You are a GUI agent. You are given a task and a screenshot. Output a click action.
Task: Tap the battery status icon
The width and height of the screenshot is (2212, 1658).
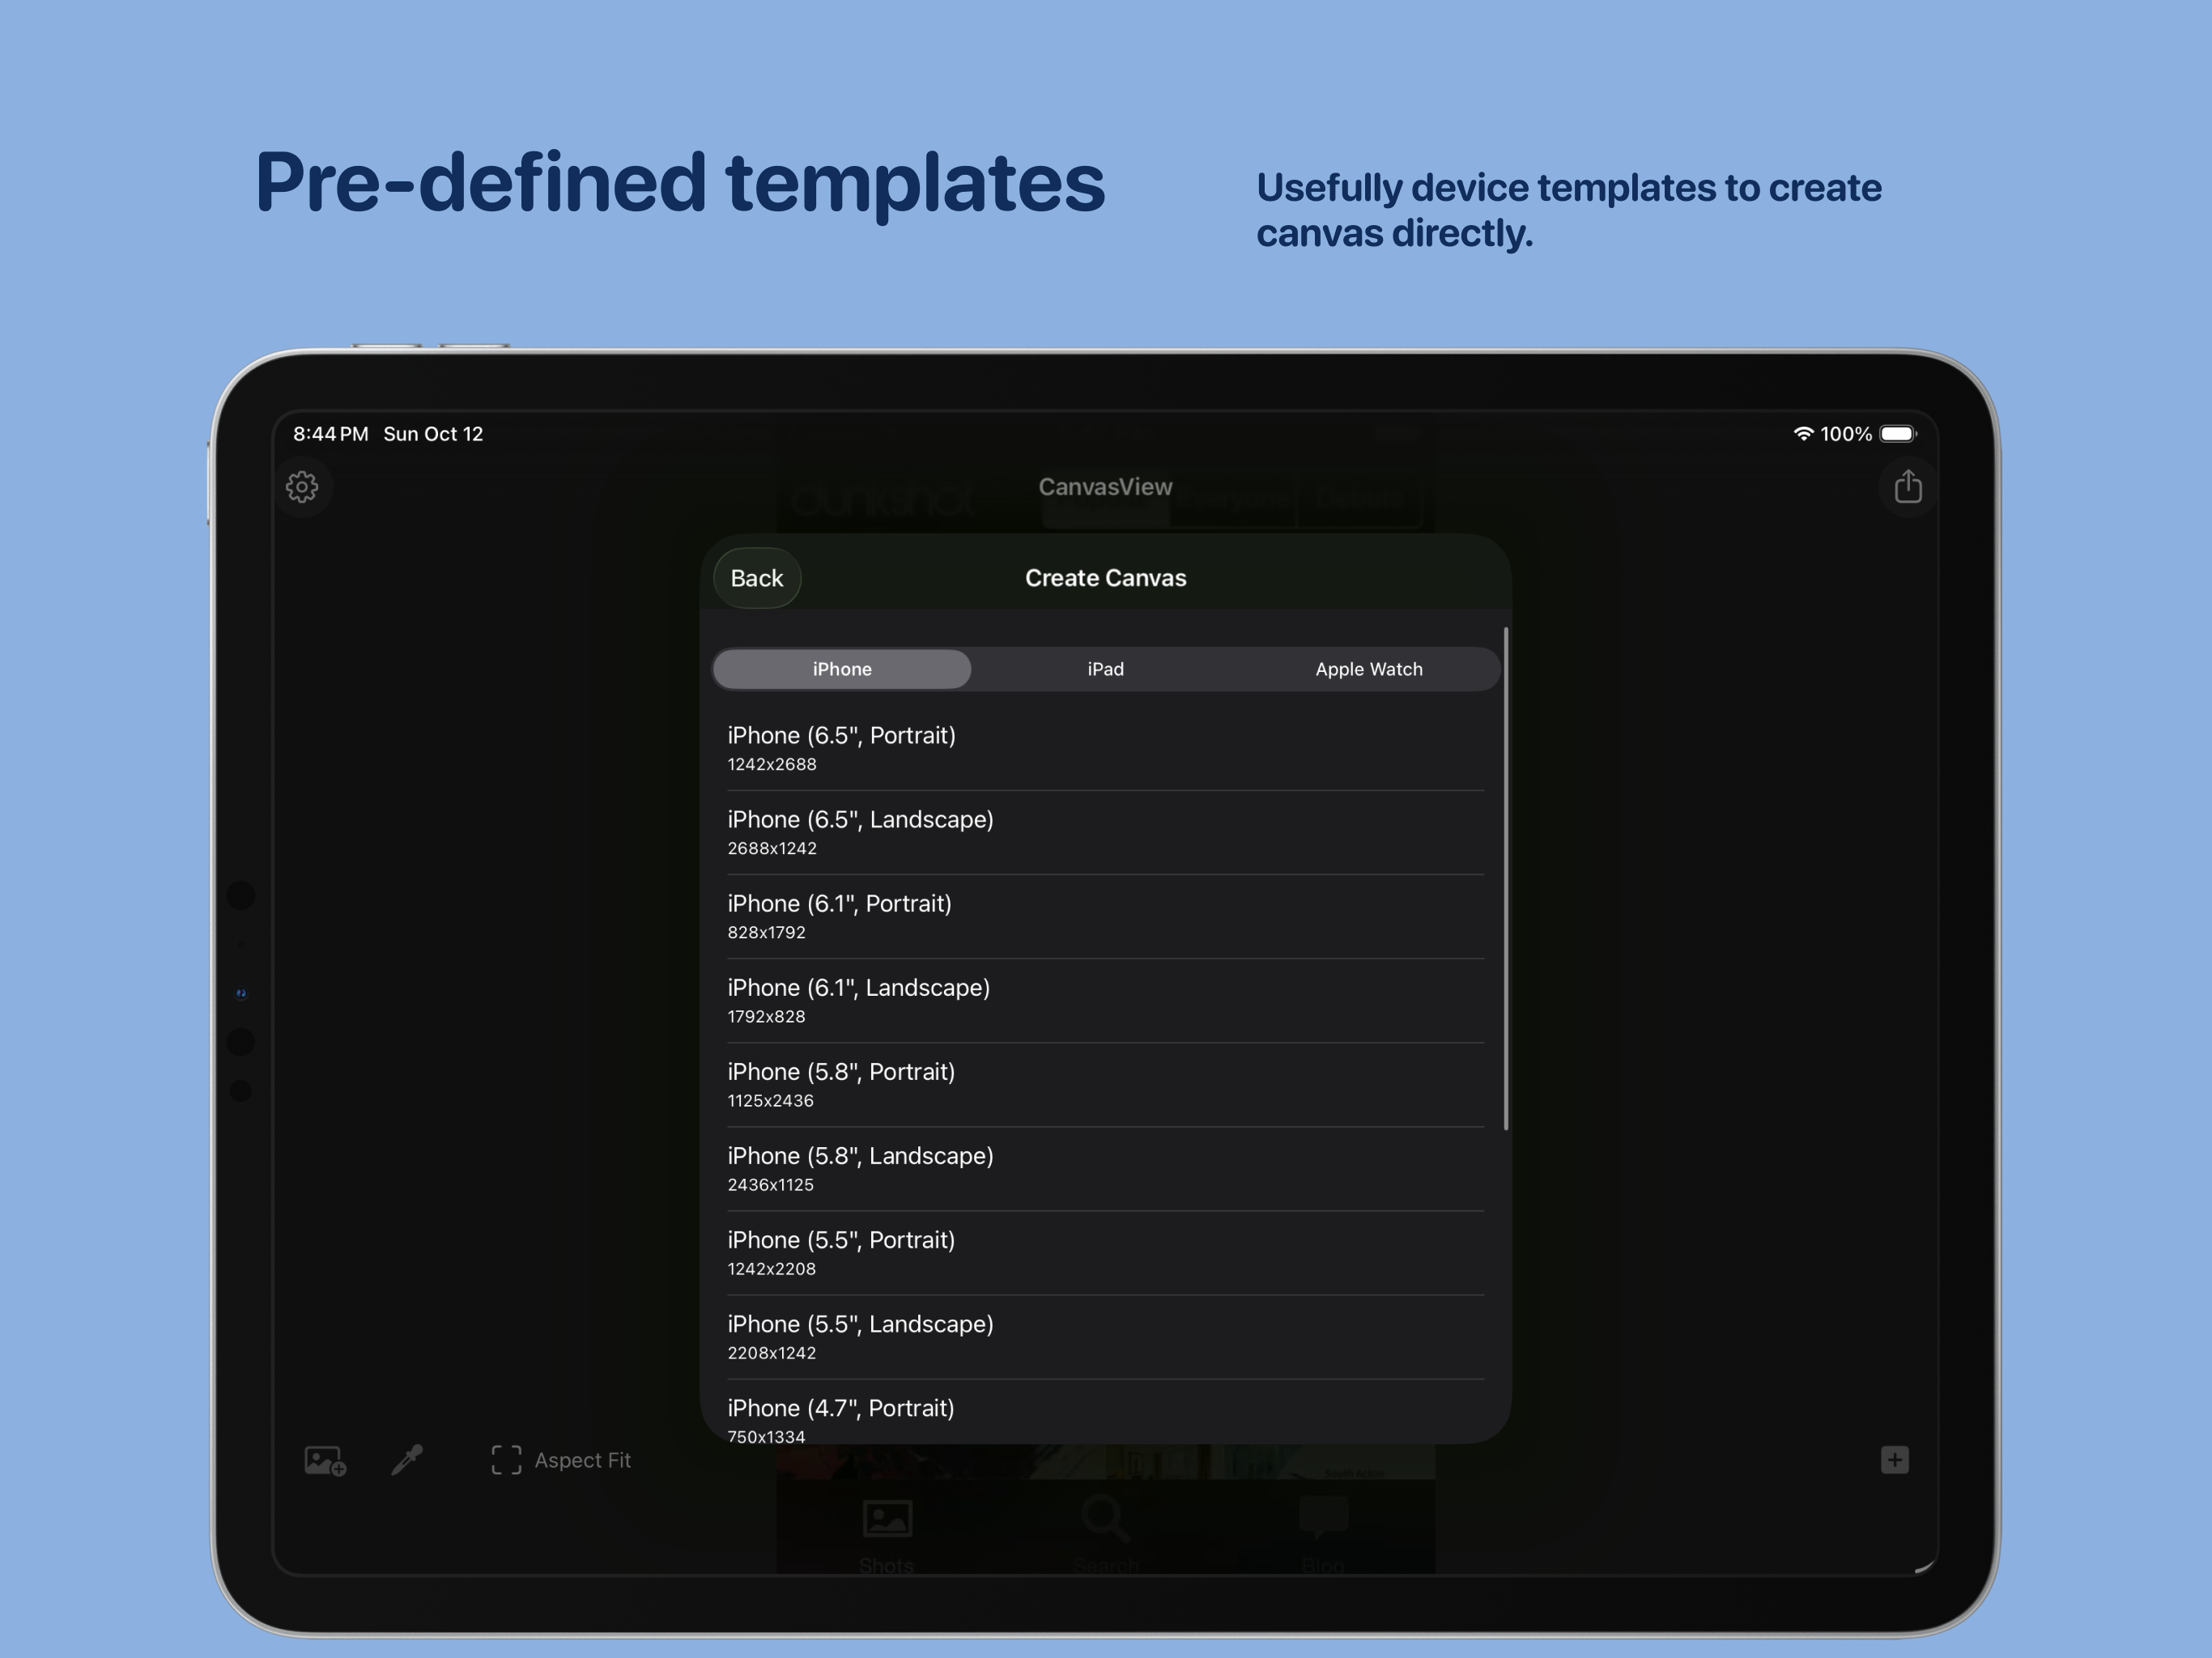coord(1898,434)
